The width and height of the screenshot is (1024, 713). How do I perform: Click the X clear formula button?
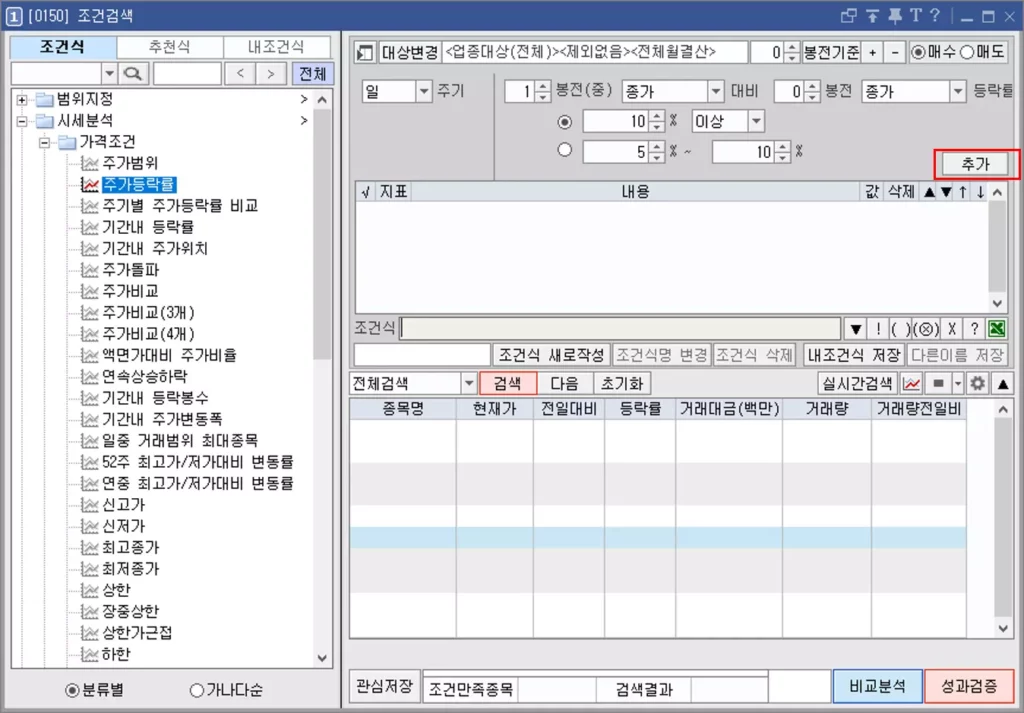coord(952,328)
